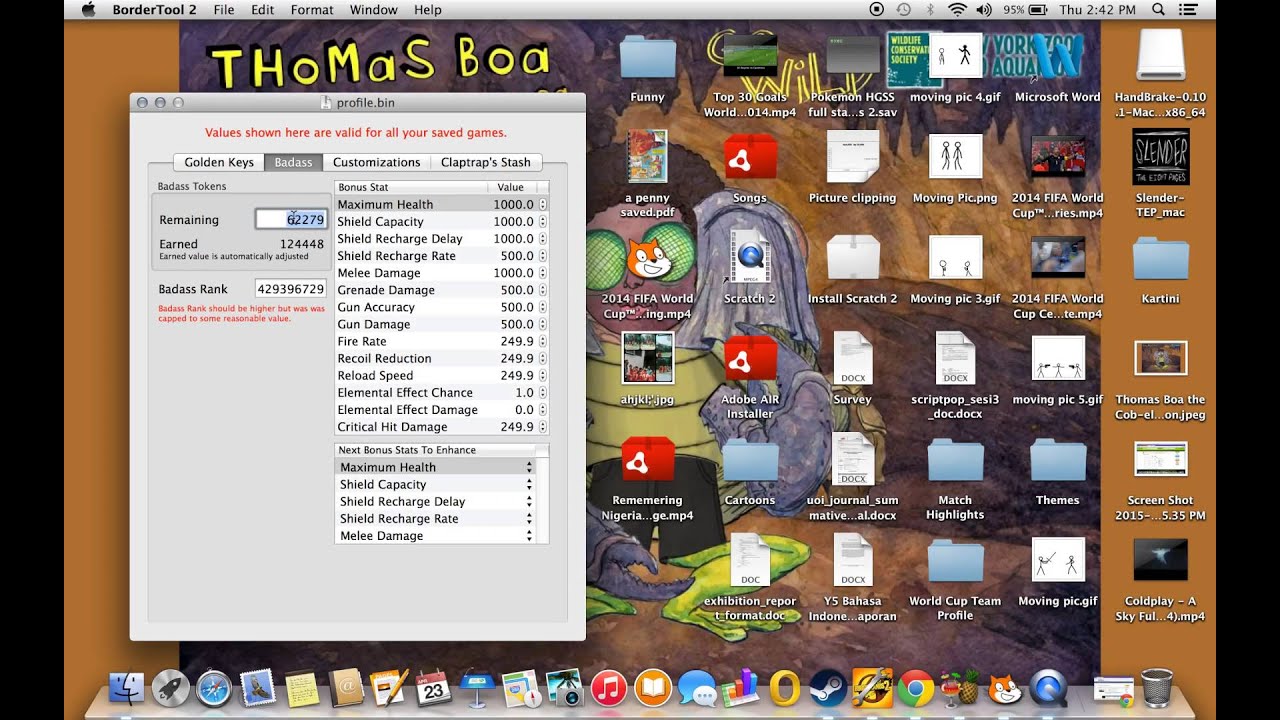Select the Cartoons folder on desktop
Image resolution: width=1280 pixels, height=720 pixels.
(750, 461)
